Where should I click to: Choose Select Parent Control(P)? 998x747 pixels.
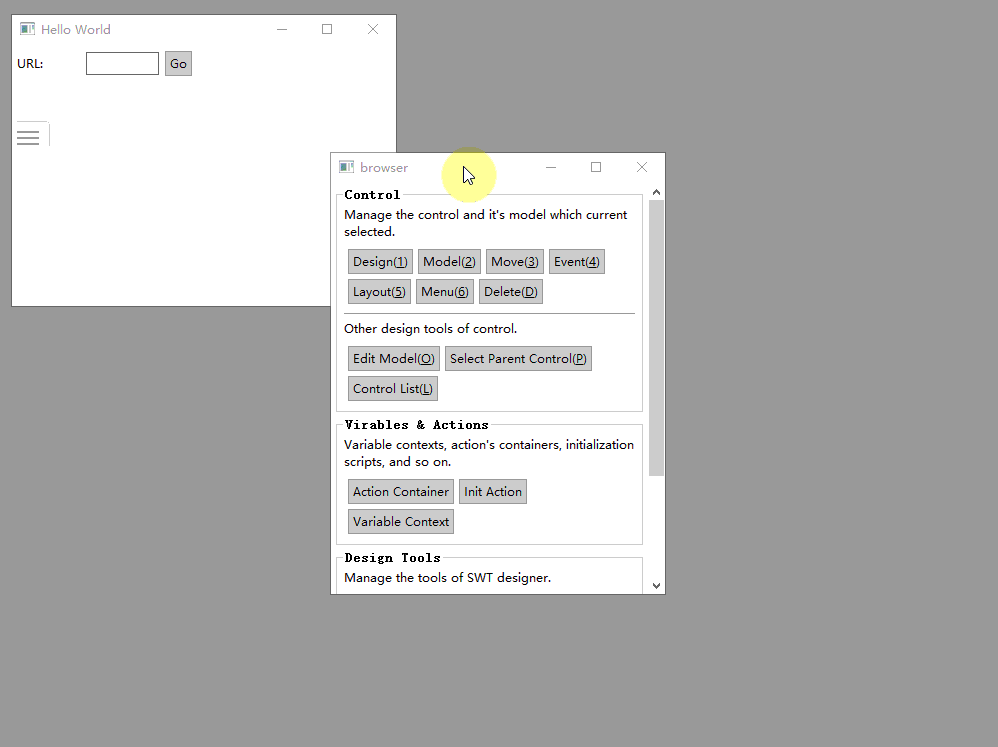click(518, 359)
